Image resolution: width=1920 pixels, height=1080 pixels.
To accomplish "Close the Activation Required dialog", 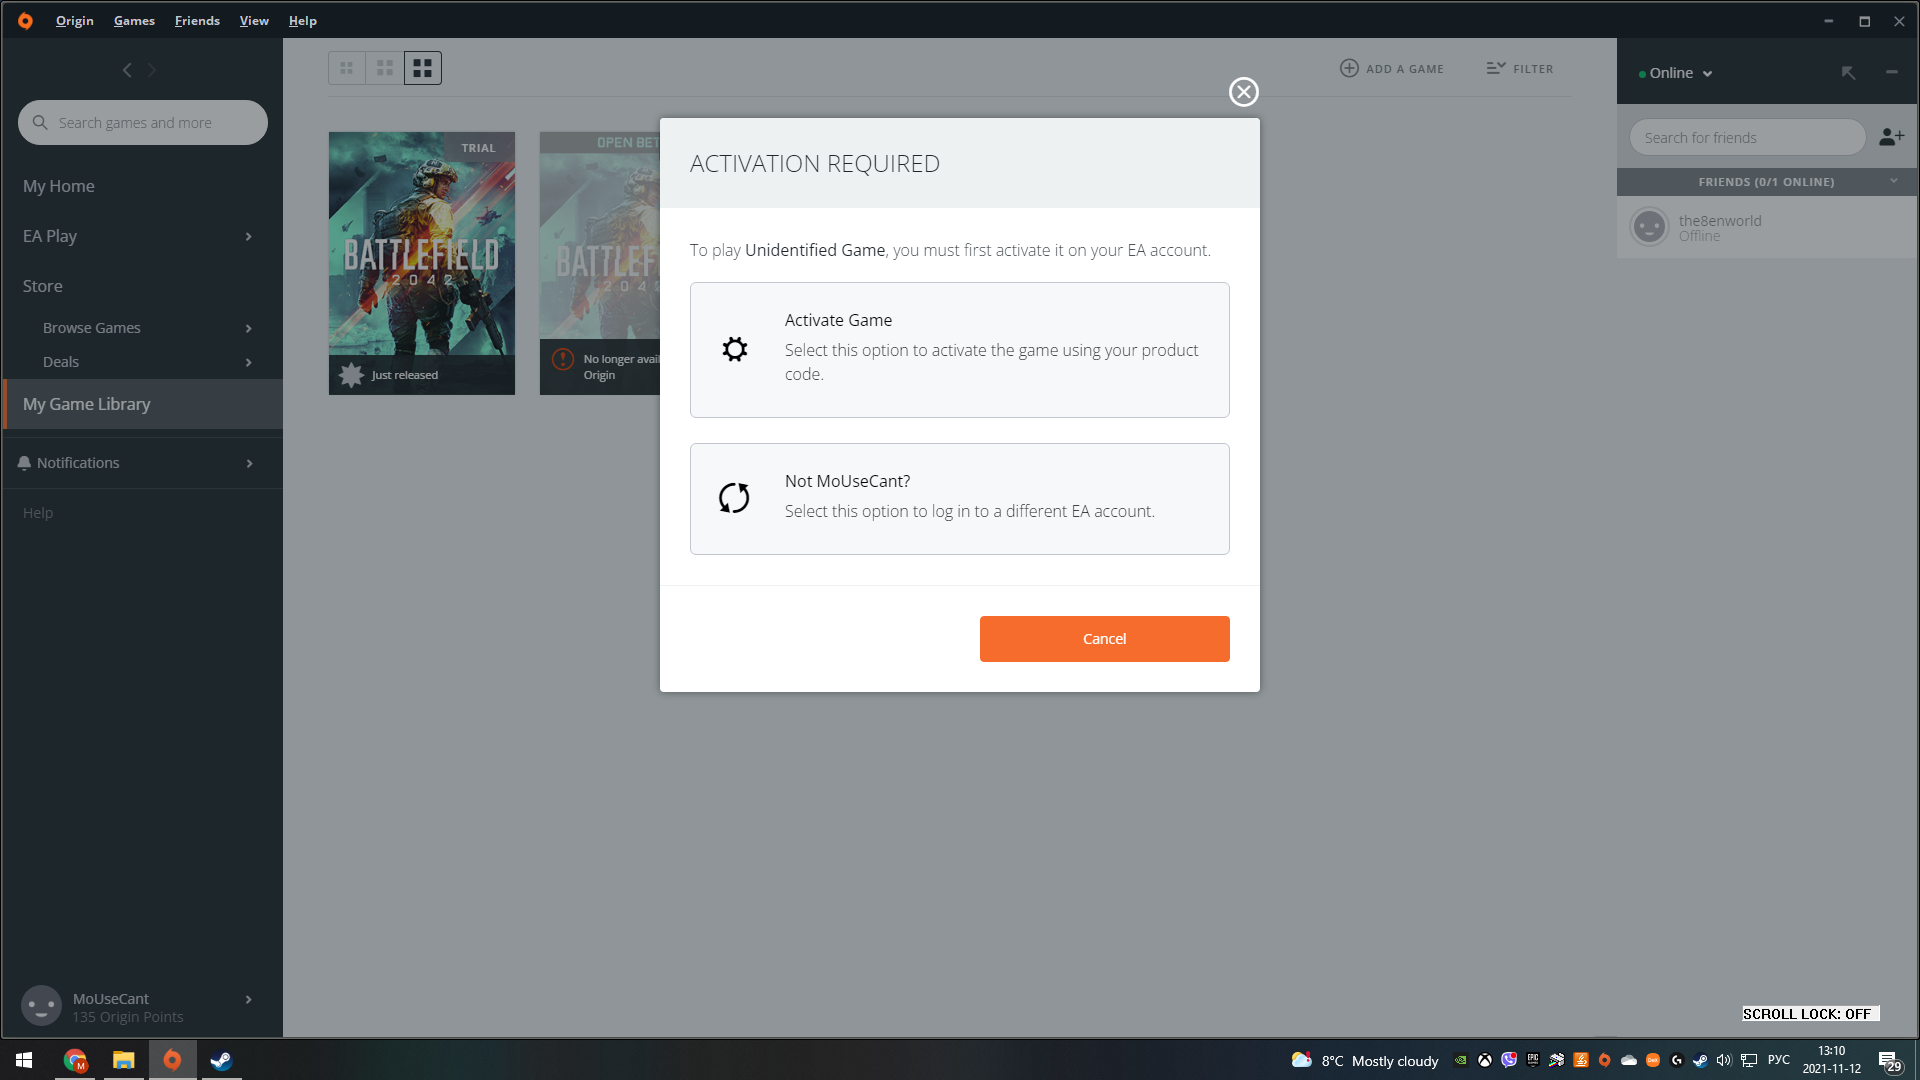I will tap(1243, 92).
